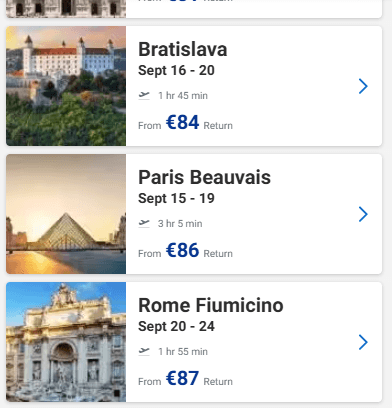This screenshot has width=392, height=408.
Task: Click the Paris Beauvais destination title
Action: coord(204,177)
